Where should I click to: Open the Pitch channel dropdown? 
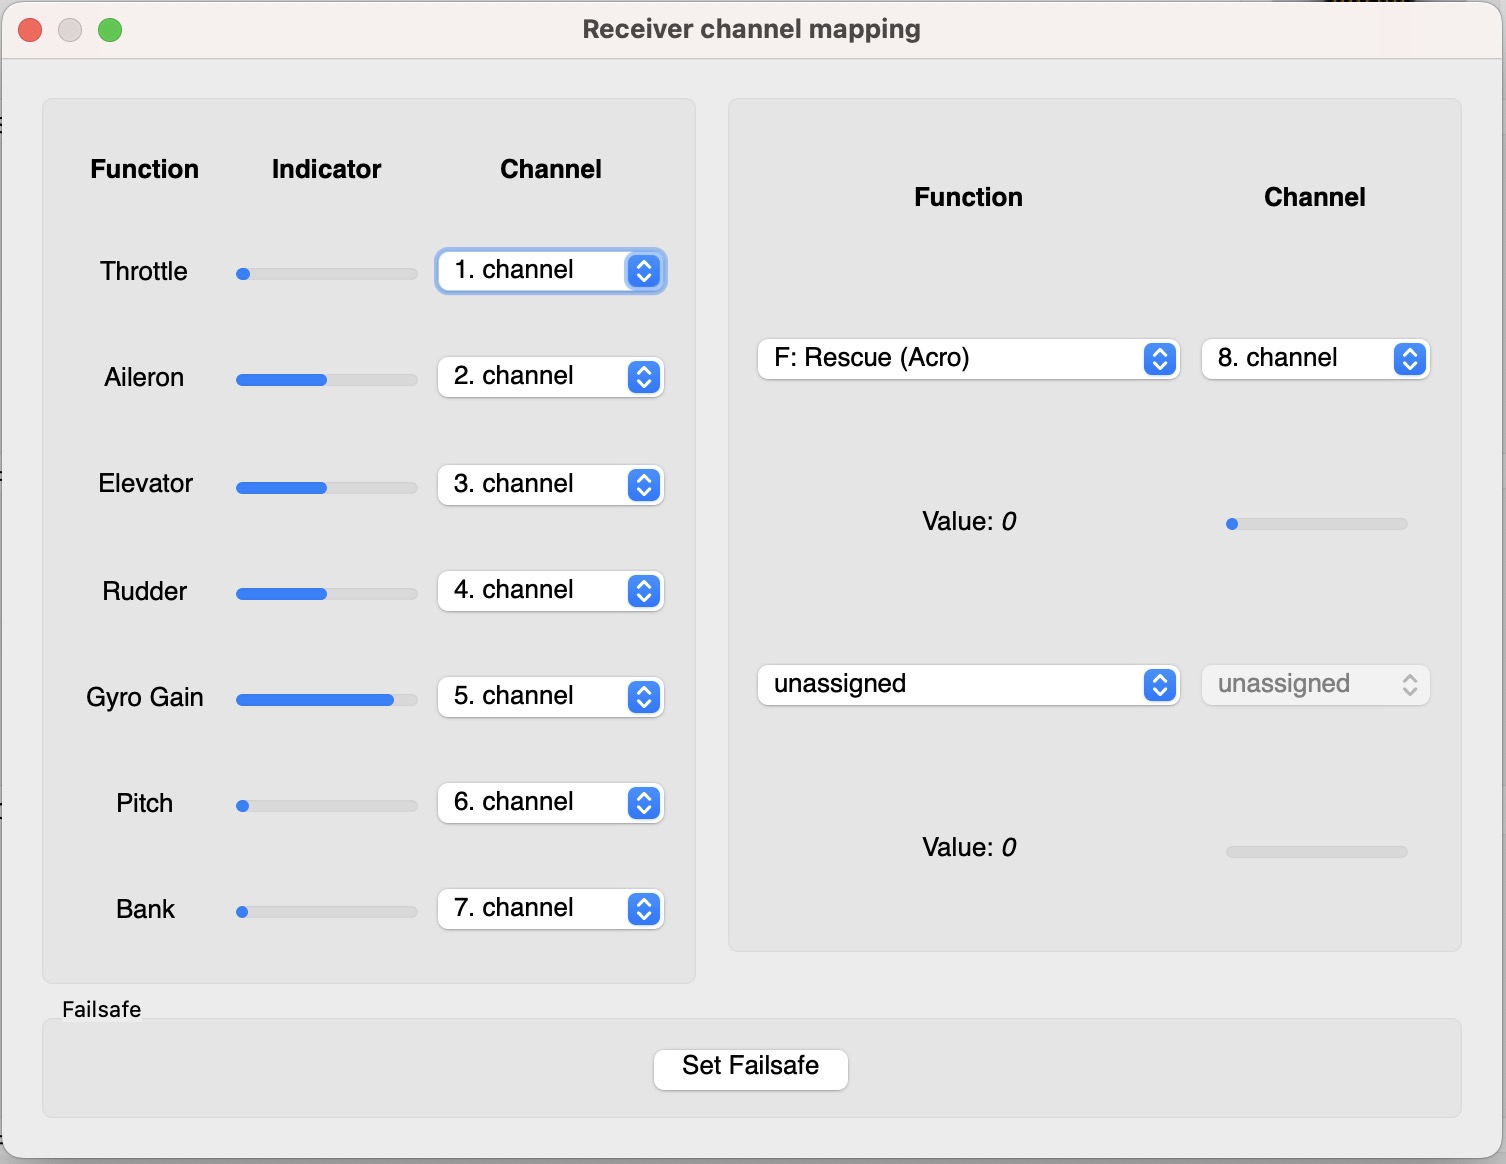coord(550,803)
